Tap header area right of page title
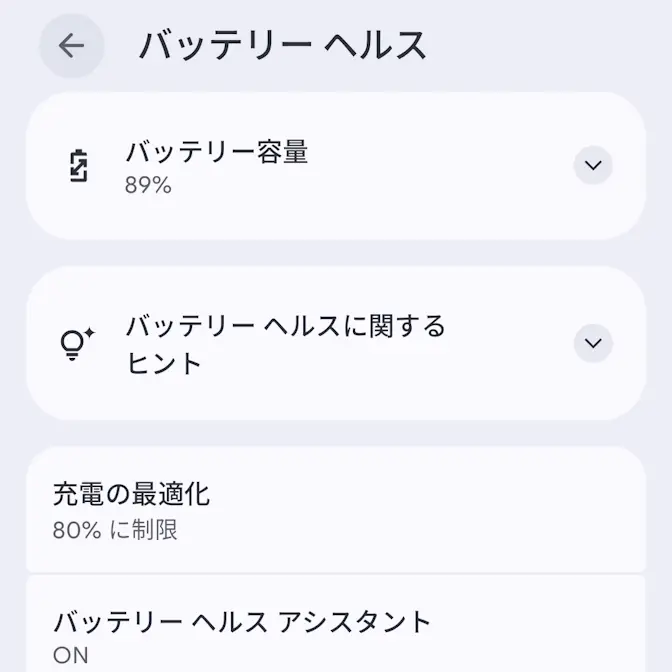The height and width of the screenshot is (672, 672). 550,46
